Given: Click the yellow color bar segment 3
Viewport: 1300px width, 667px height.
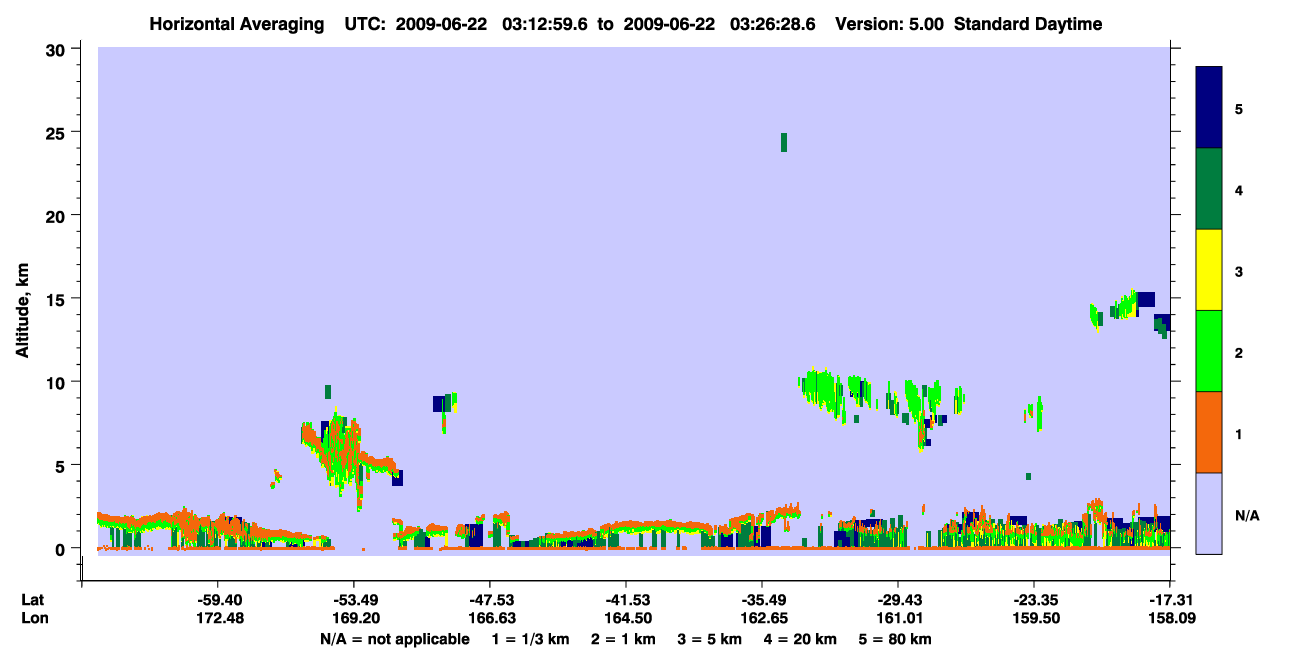Looking at the screenshot, I should click(x=1209, y=270).
